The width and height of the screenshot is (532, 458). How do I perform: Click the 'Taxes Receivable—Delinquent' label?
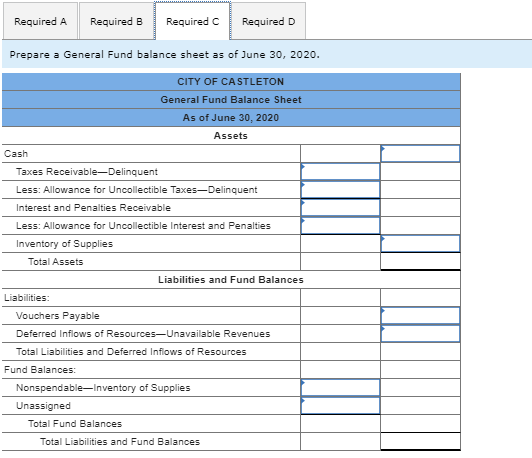[x=87, y=172]
